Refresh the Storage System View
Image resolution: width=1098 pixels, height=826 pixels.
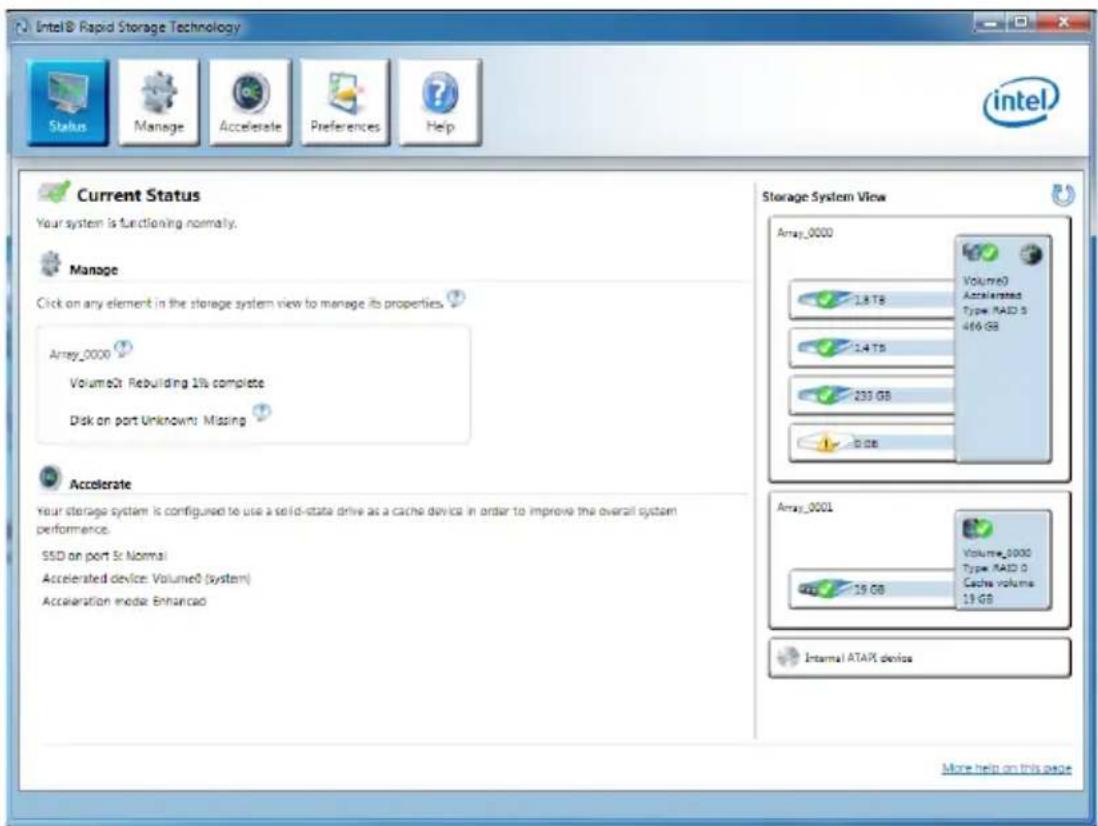tap(1062, 195)
